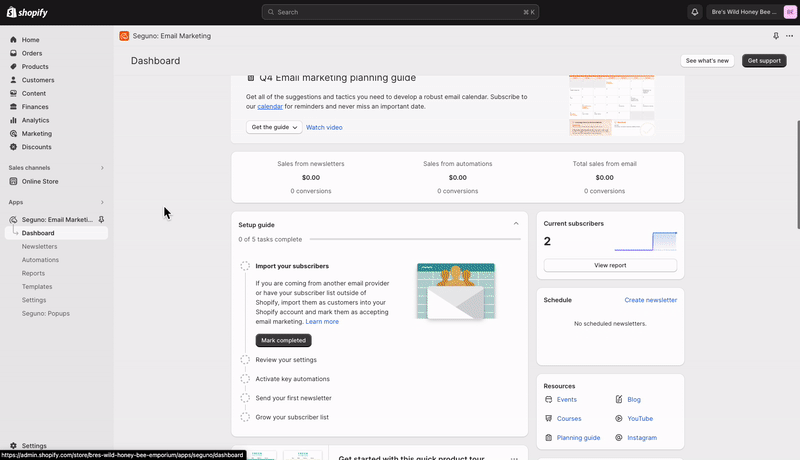Click the YouTube icon in Resources
The height and width of the screenshot is (460, 800).
(619, 418)
